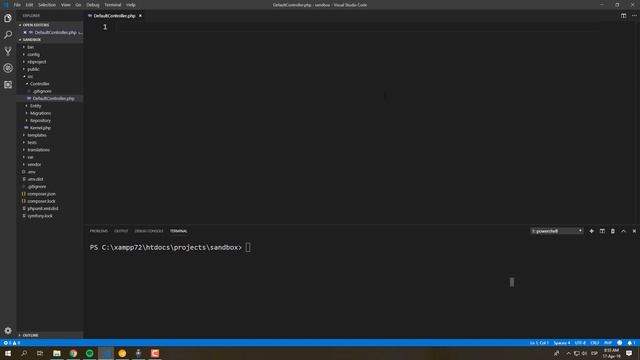
Task: Open the Selection menu
Action: click(47, 5)
